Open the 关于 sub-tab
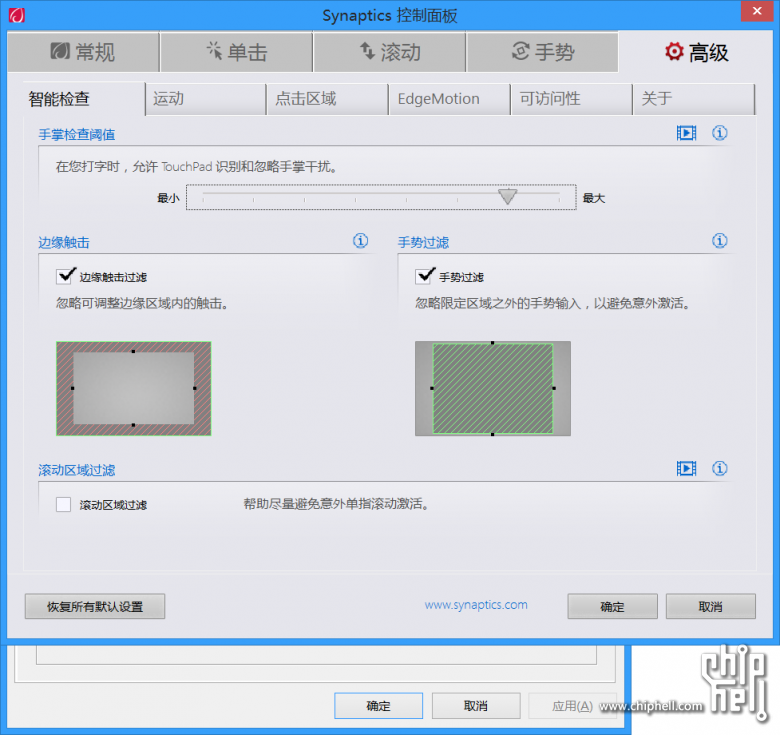This screenshot has height=735, width=780. (x=694, y=98)
